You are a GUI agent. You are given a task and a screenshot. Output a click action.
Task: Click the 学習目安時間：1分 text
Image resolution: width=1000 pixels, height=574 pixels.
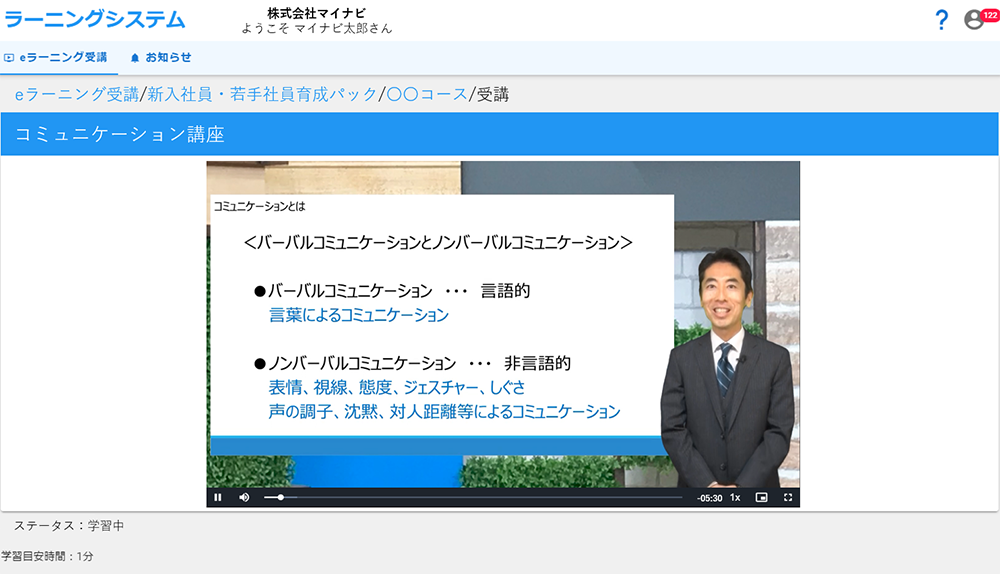[x=47, y=556]
